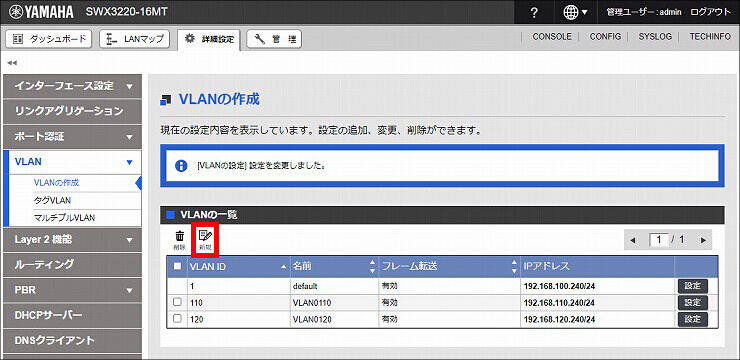The image size is (740, 360).
Task: Click the page number input field
Action: point(658,240)
